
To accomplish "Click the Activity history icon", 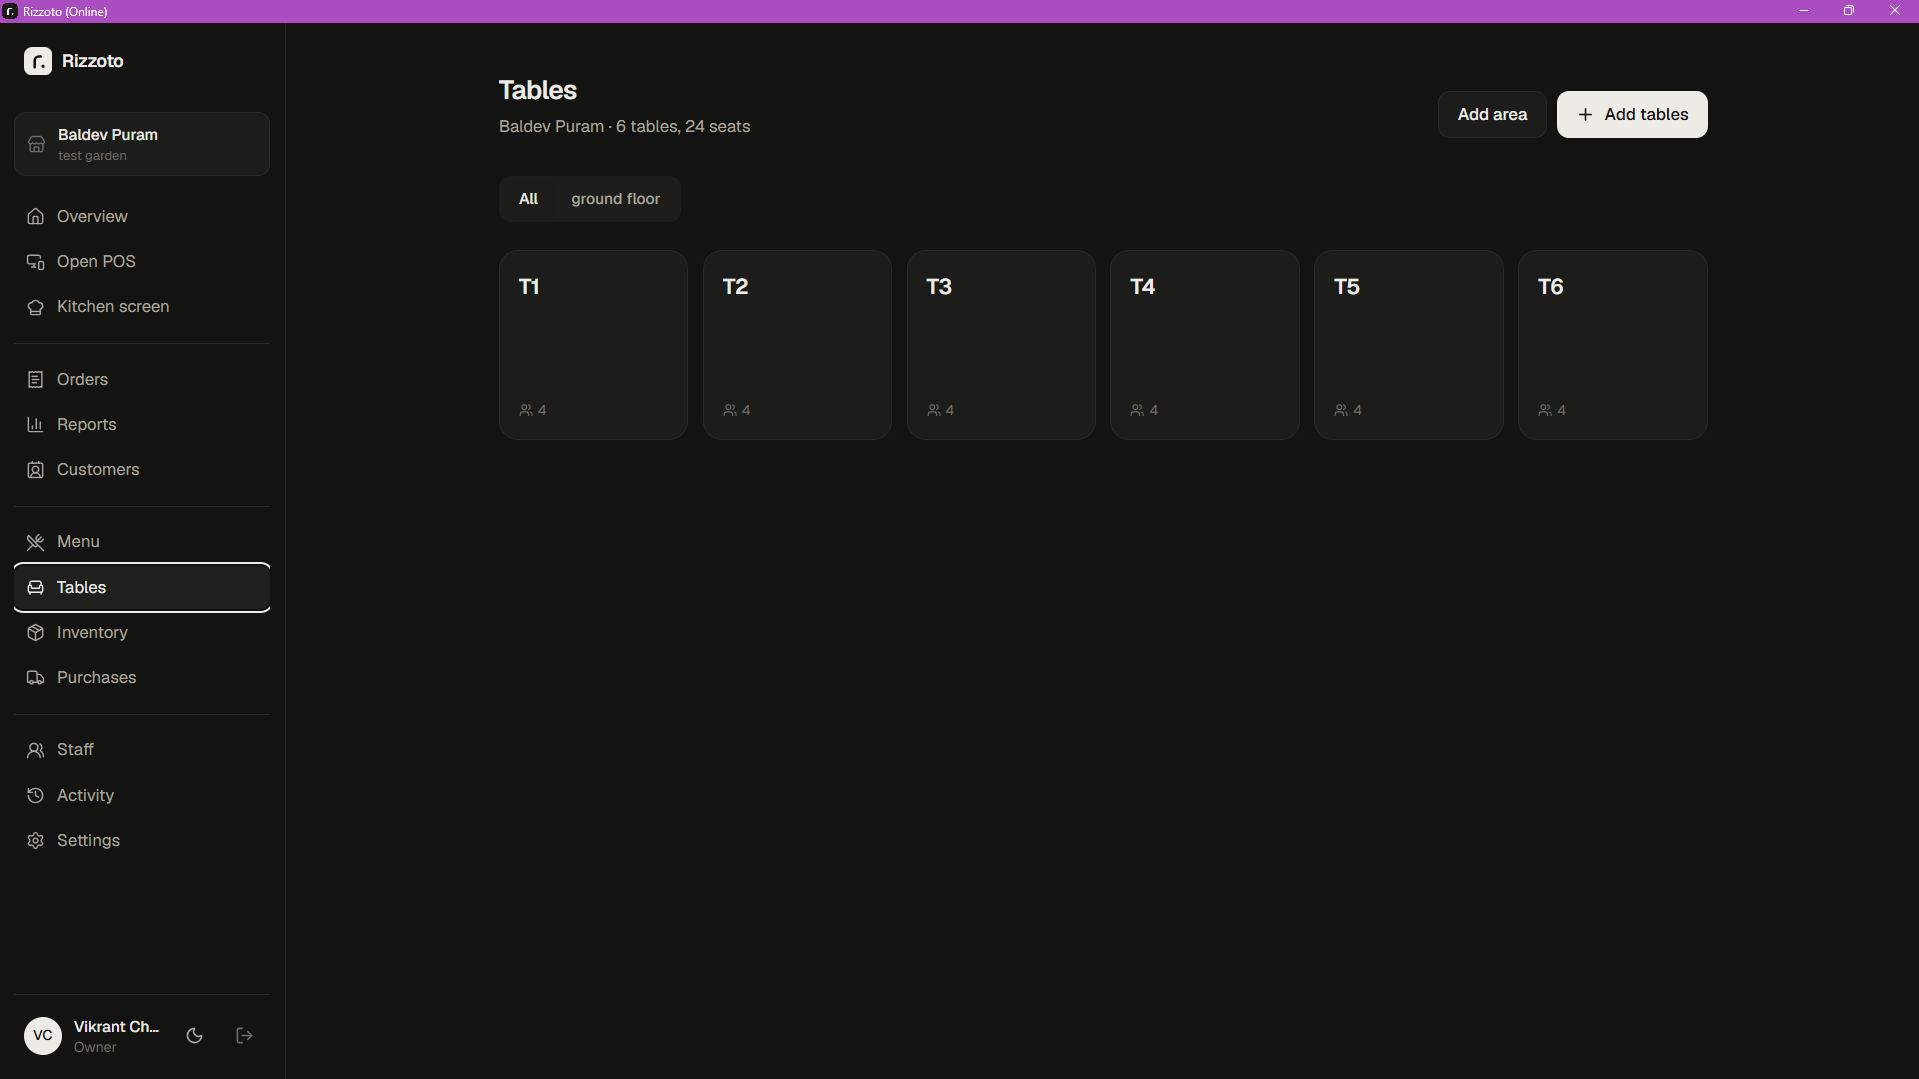I will coord(36,796).
